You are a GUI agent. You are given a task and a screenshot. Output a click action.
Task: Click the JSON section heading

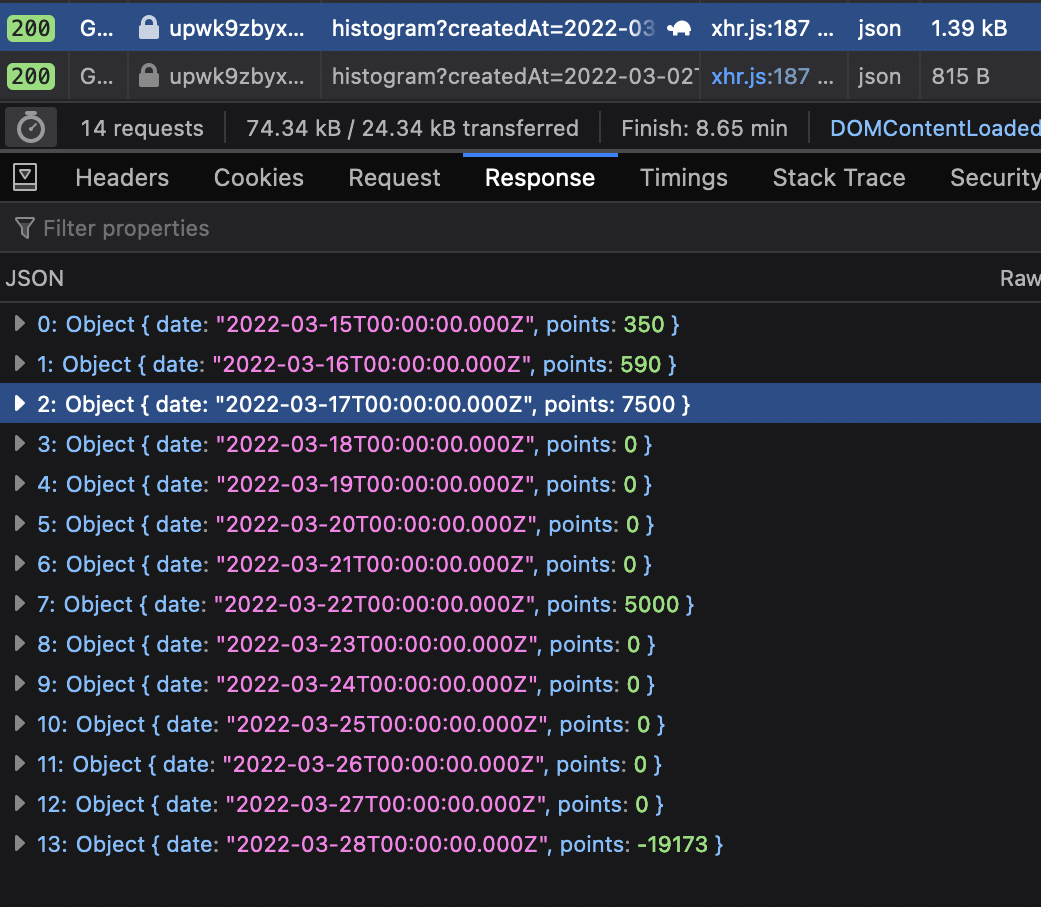point(35,278)
